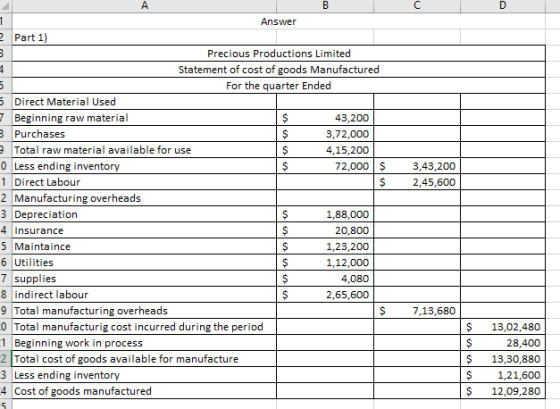560x409 pixels.
Task: Click the 'Depreciation' label cell
Action: [144, 214]
